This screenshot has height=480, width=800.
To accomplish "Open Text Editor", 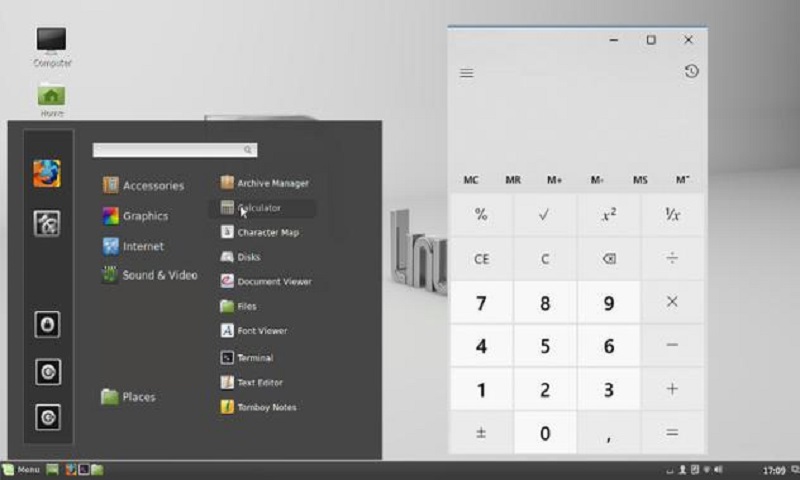I will [x=251, y=382].
